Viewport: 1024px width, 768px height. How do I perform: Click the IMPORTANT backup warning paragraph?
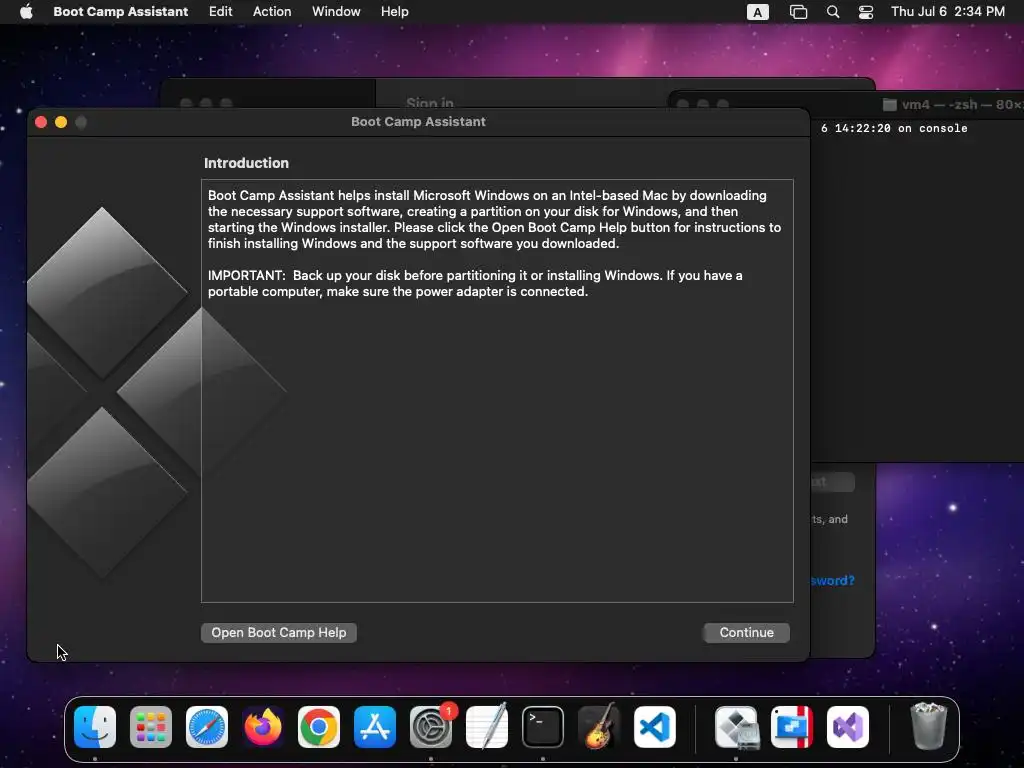pos(475,283)
